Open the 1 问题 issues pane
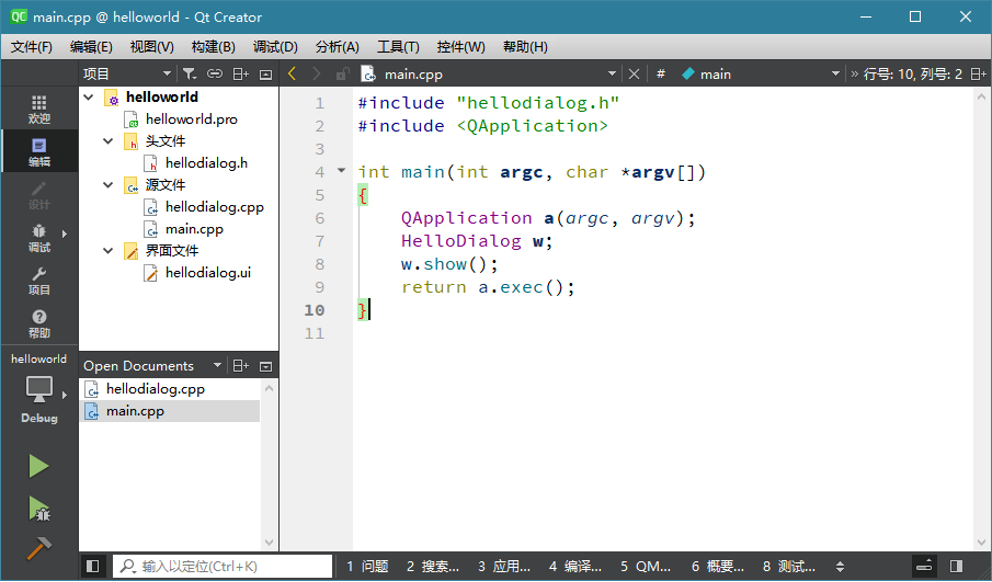This screenshot has width=992, height=582. coord(367,566)
